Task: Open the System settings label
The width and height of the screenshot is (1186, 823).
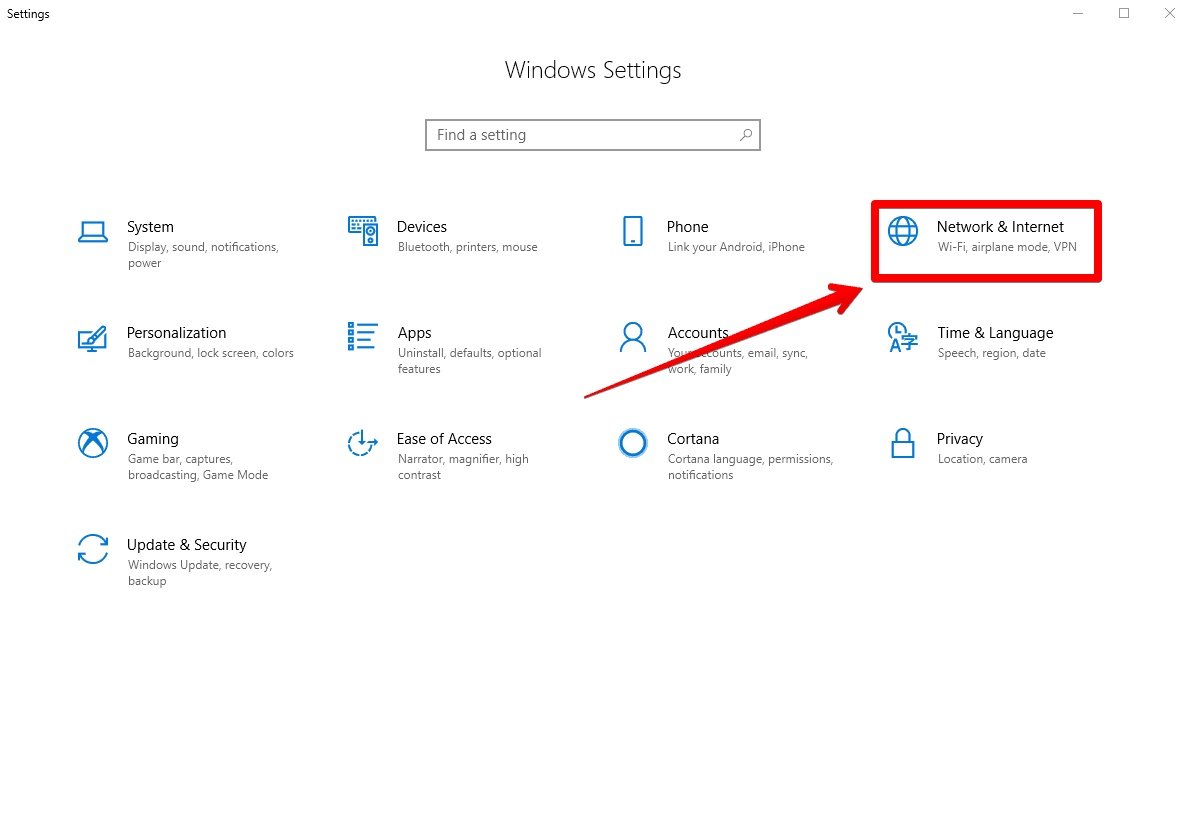Action: point(150,227)
